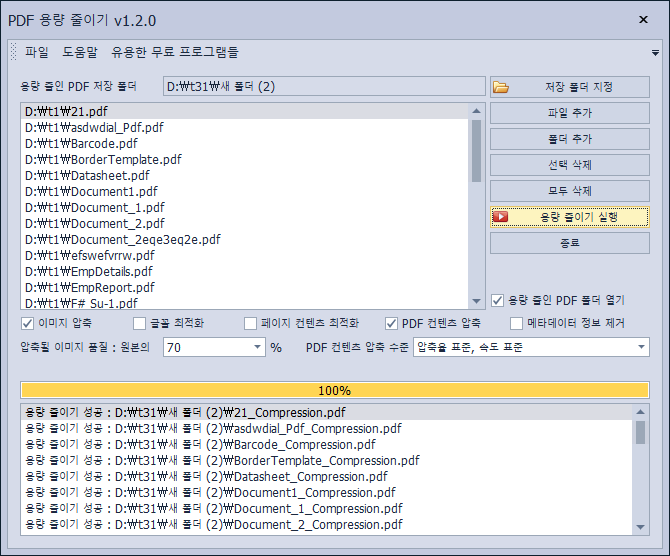Open the 유용한 무료 프로그램들 menu
The image size is (670, 556).
175,52
